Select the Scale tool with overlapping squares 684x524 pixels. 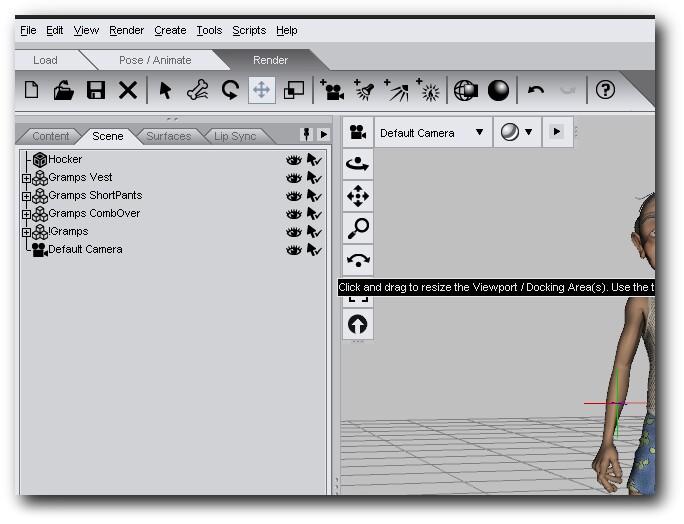coord(294,90)
